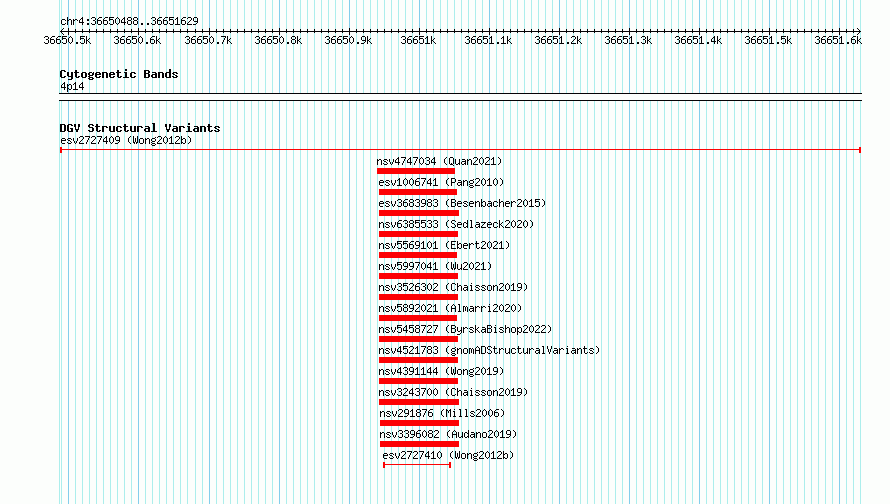This screenshot has height=504, width=890.
Task: Open the nsv3526302 (Chaisson2019) label
Action: point(453,287)
